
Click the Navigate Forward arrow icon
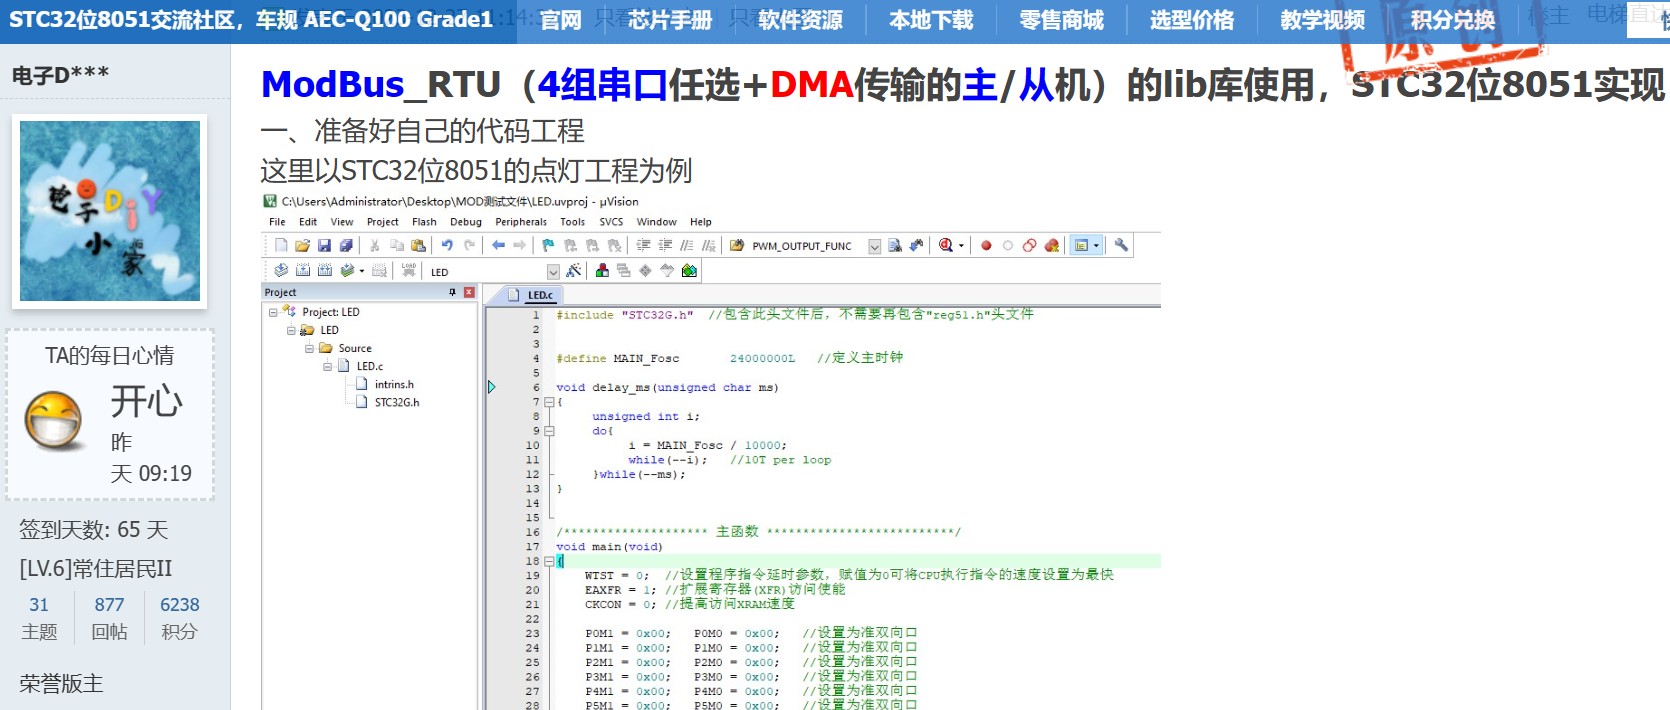tap(519, 245)
